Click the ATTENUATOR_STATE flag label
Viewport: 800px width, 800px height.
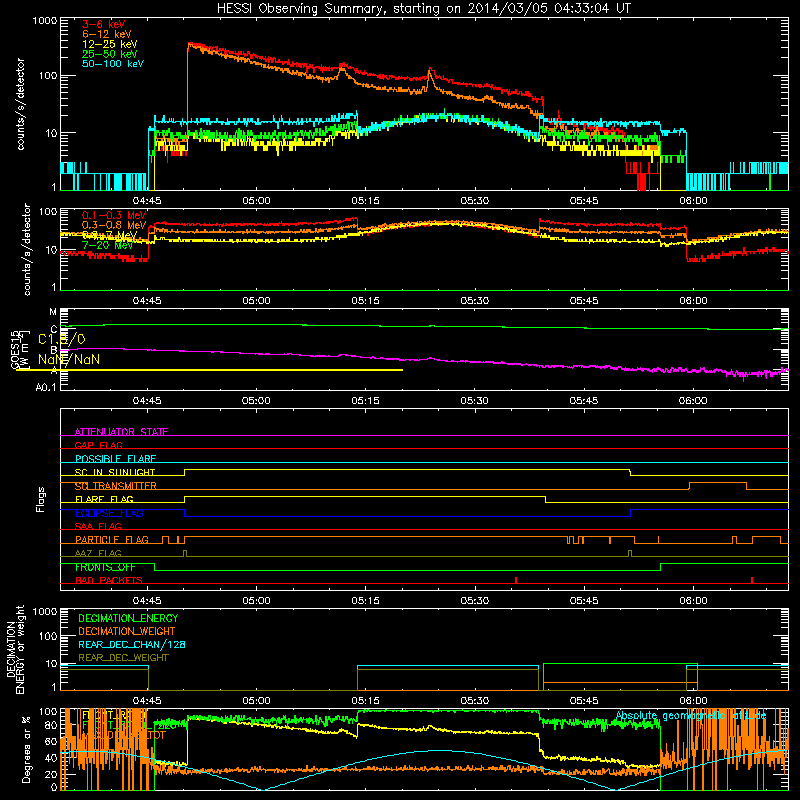click(x=121, y=432)
